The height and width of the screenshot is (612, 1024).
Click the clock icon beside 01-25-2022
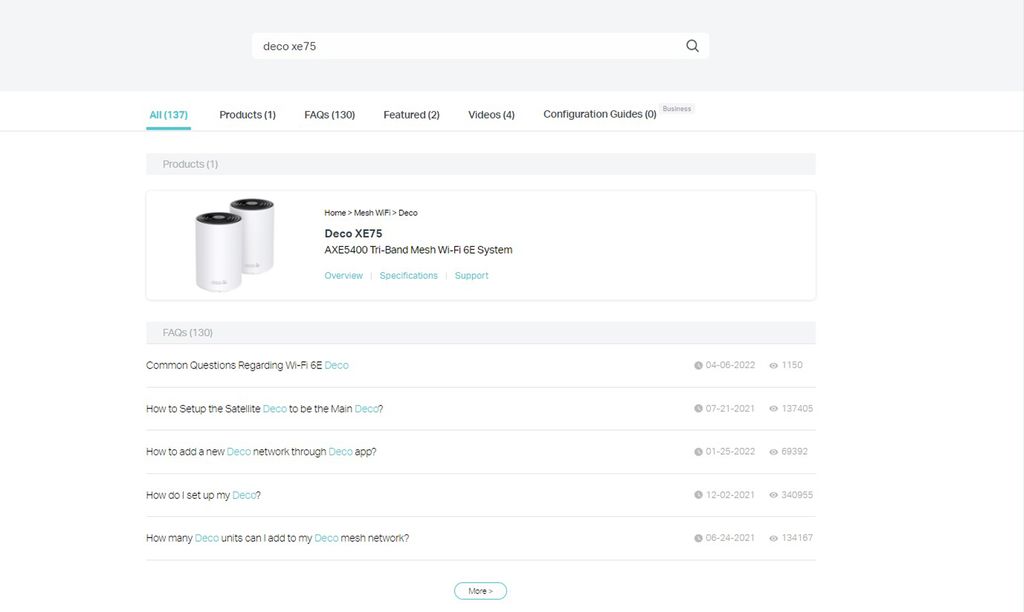click(700, 451)
